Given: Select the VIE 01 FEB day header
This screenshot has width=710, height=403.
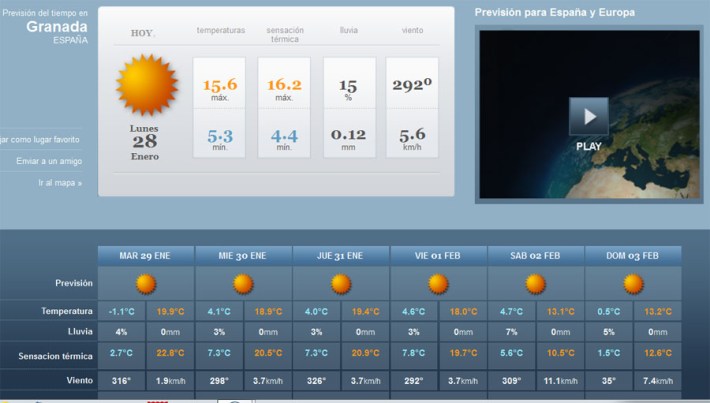Looking at the screenshot, I should pyautogui.click(x=438, y=256).
